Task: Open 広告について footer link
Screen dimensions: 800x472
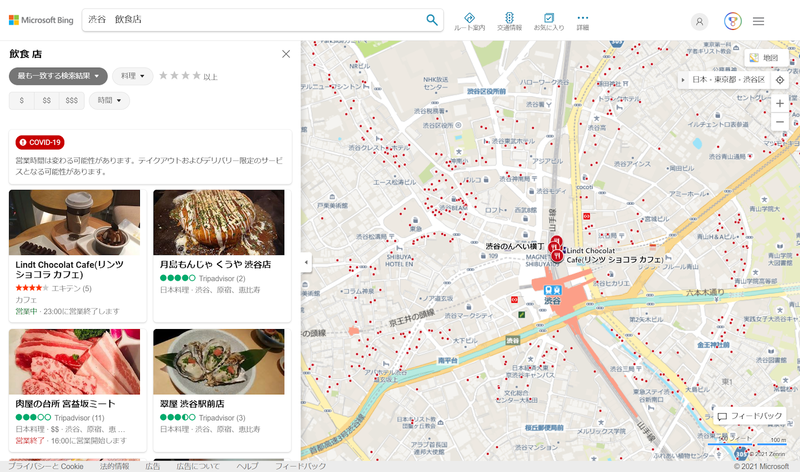Action: tap(198, 466)
